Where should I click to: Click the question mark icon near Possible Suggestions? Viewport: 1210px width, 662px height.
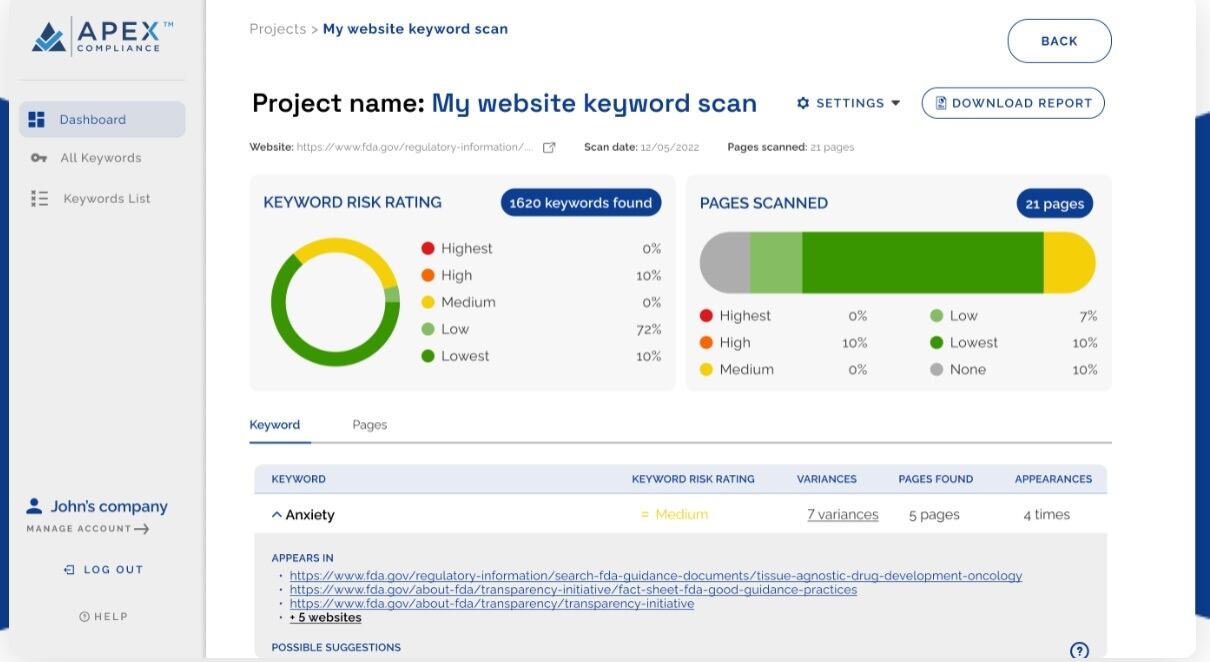(1079, 650)
